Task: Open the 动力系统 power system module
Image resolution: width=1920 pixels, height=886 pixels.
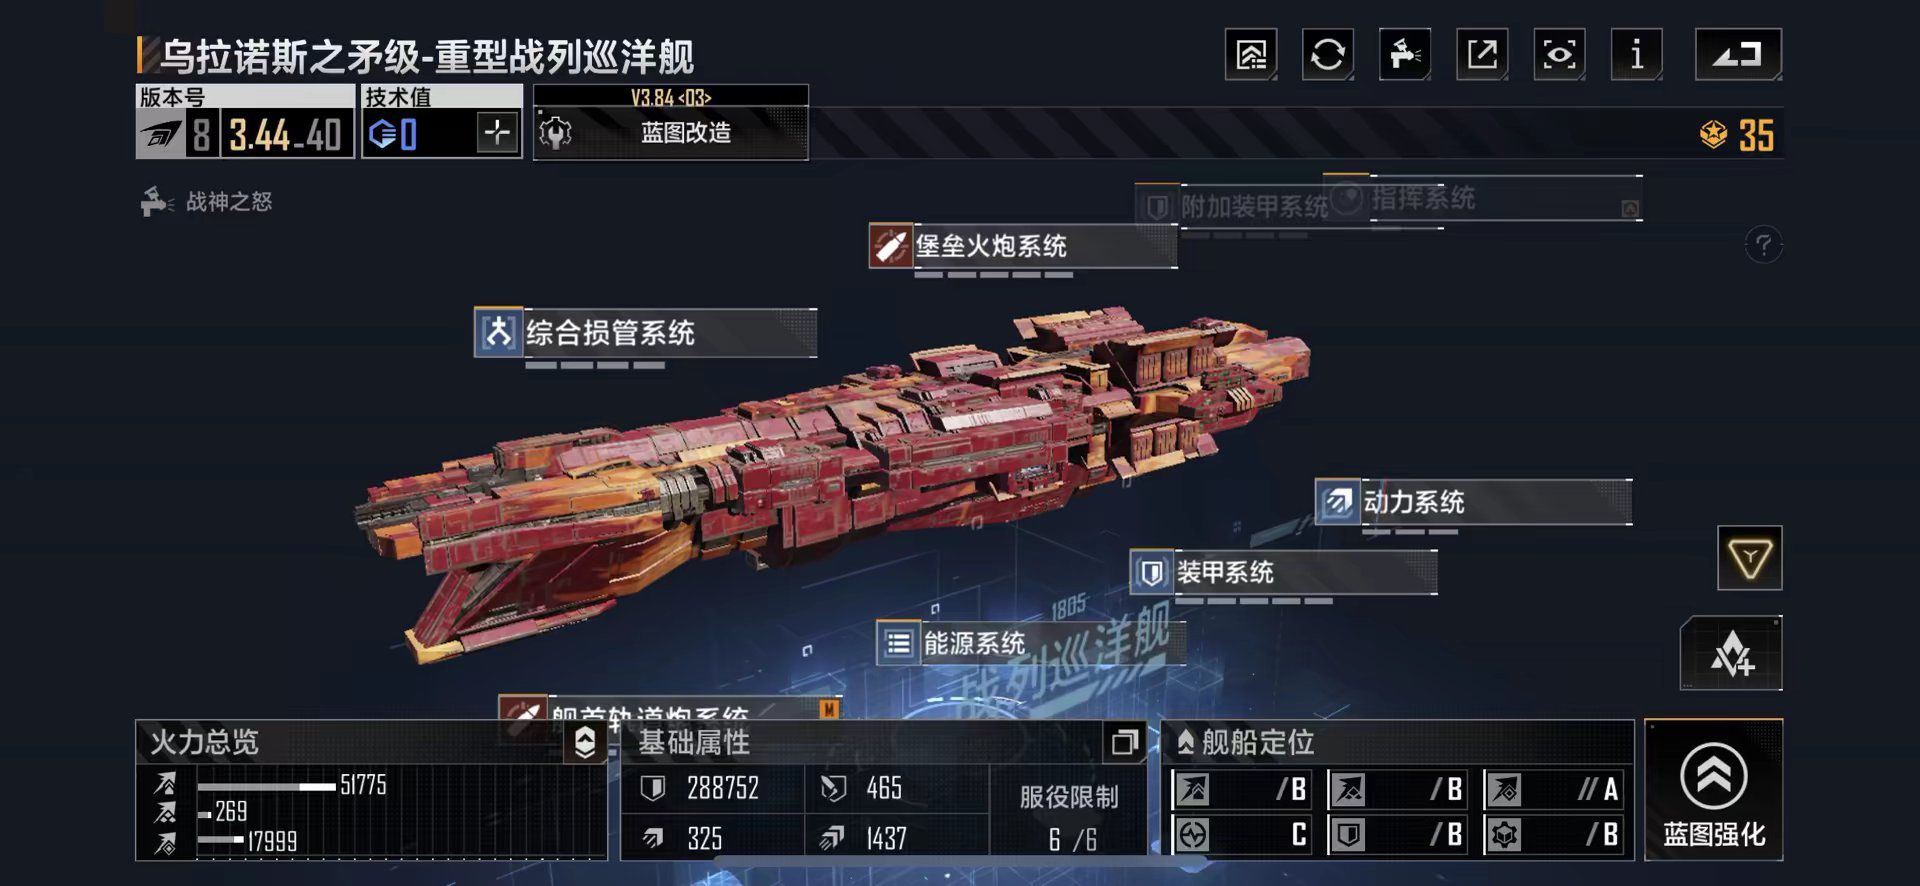Action: pos(1473,502)
